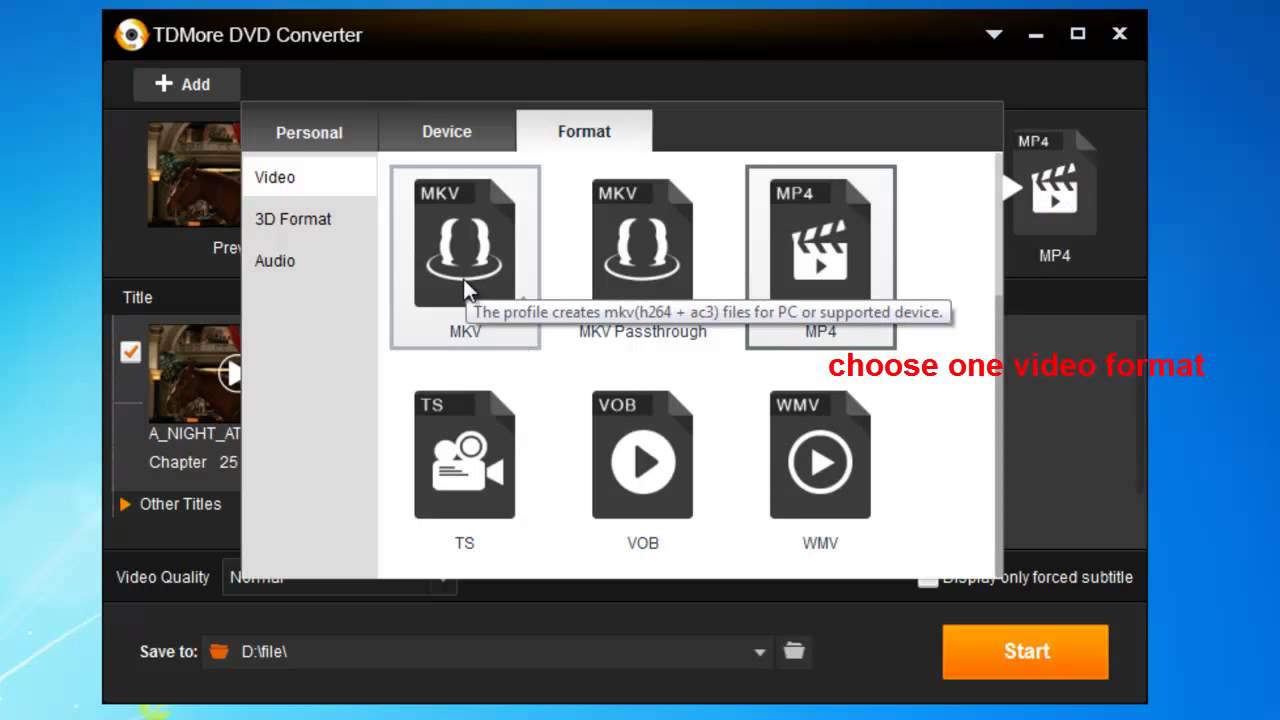Click the A_NIGHT_AT title name
This screenshot has height=720, width=1280.
(x=195, y=434)
